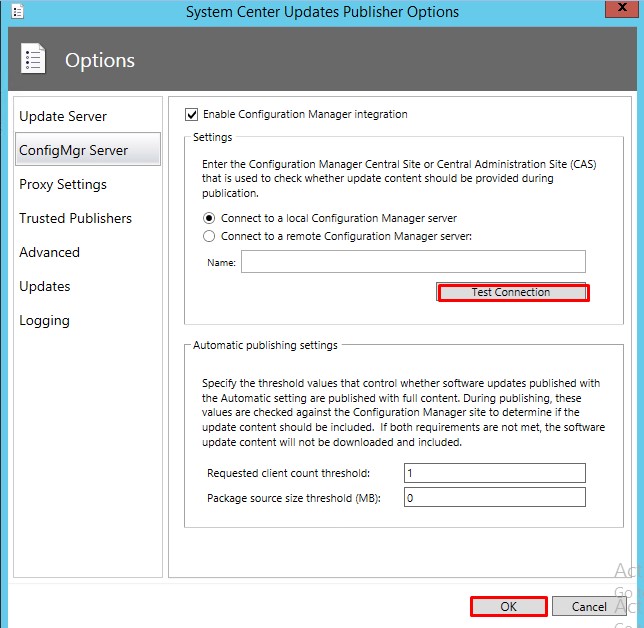Select the ConfigMgr Server sidebar item

tap(74, 150)
